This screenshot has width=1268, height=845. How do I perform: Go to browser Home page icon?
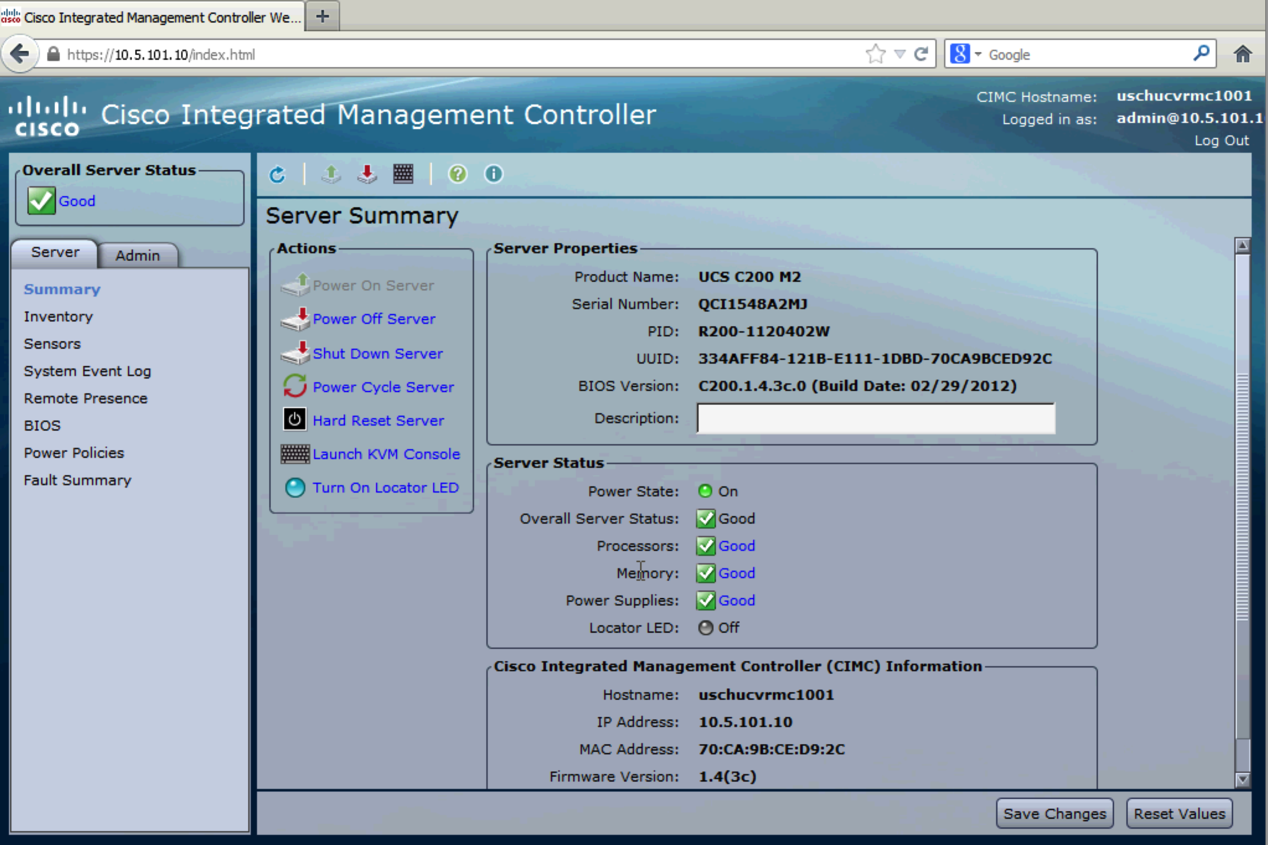pyautogui.click(x=1243, y=54)
